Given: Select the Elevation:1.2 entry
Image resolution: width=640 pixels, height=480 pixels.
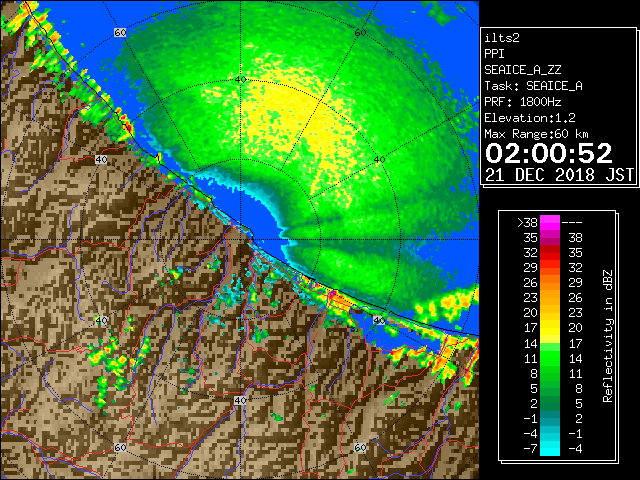Looking at the screenshot, I should tap(530, 118).
